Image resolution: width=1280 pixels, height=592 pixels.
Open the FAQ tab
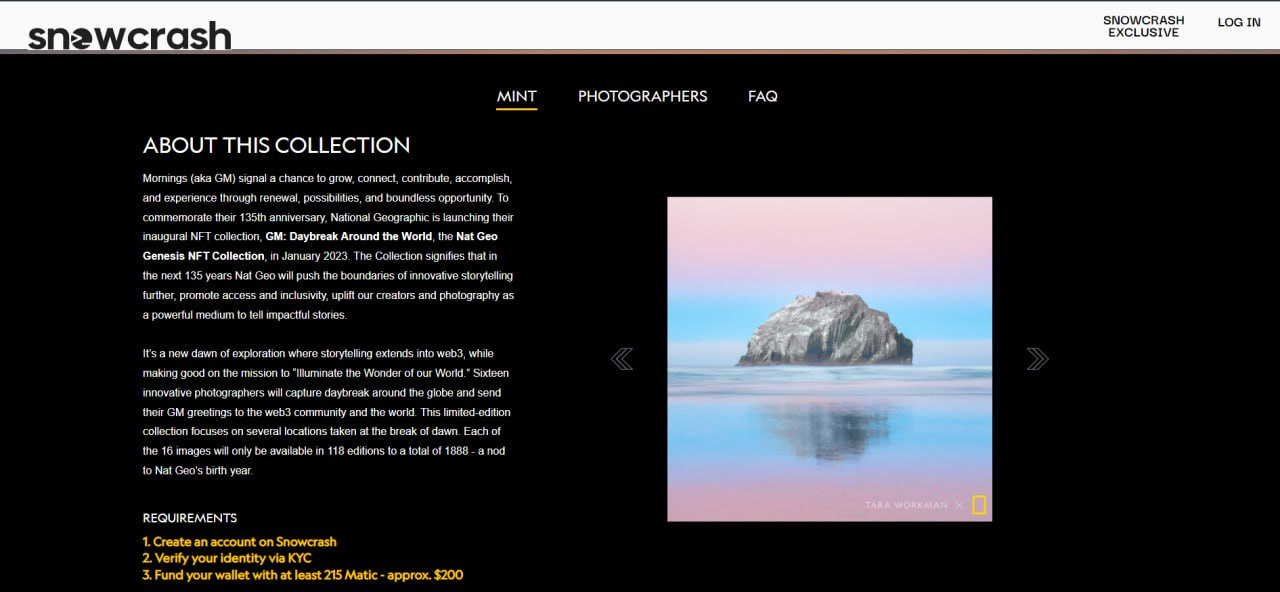763,96
